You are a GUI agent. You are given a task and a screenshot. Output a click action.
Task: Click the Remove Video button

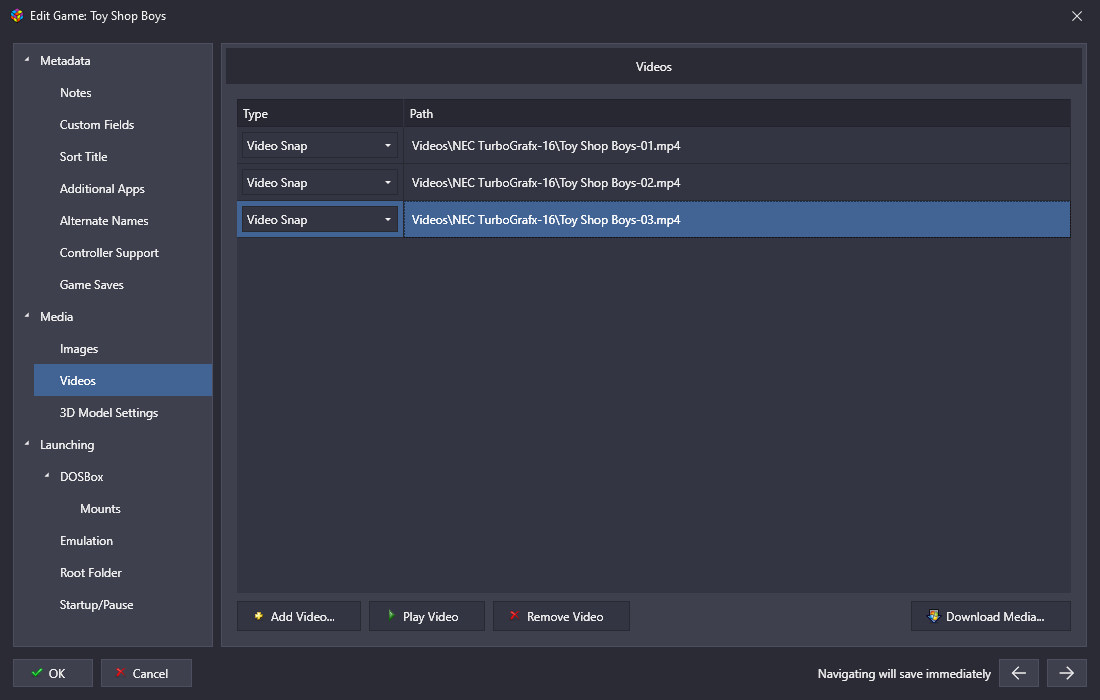(x=561, y=616)
